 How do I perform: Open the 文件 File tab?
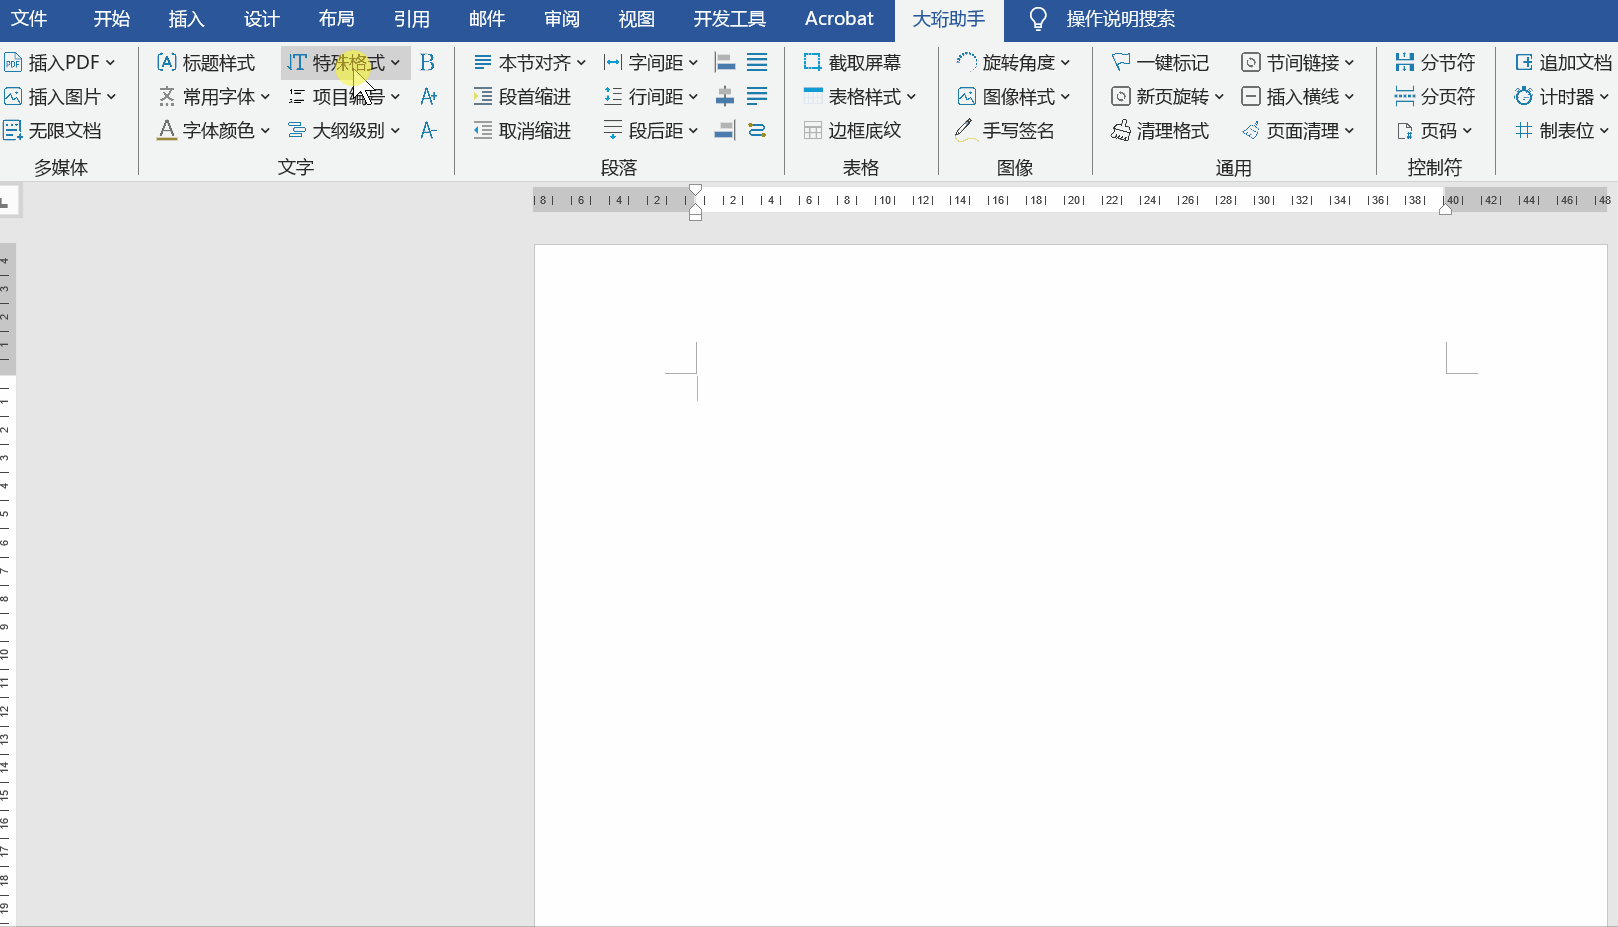click(29, 19)
